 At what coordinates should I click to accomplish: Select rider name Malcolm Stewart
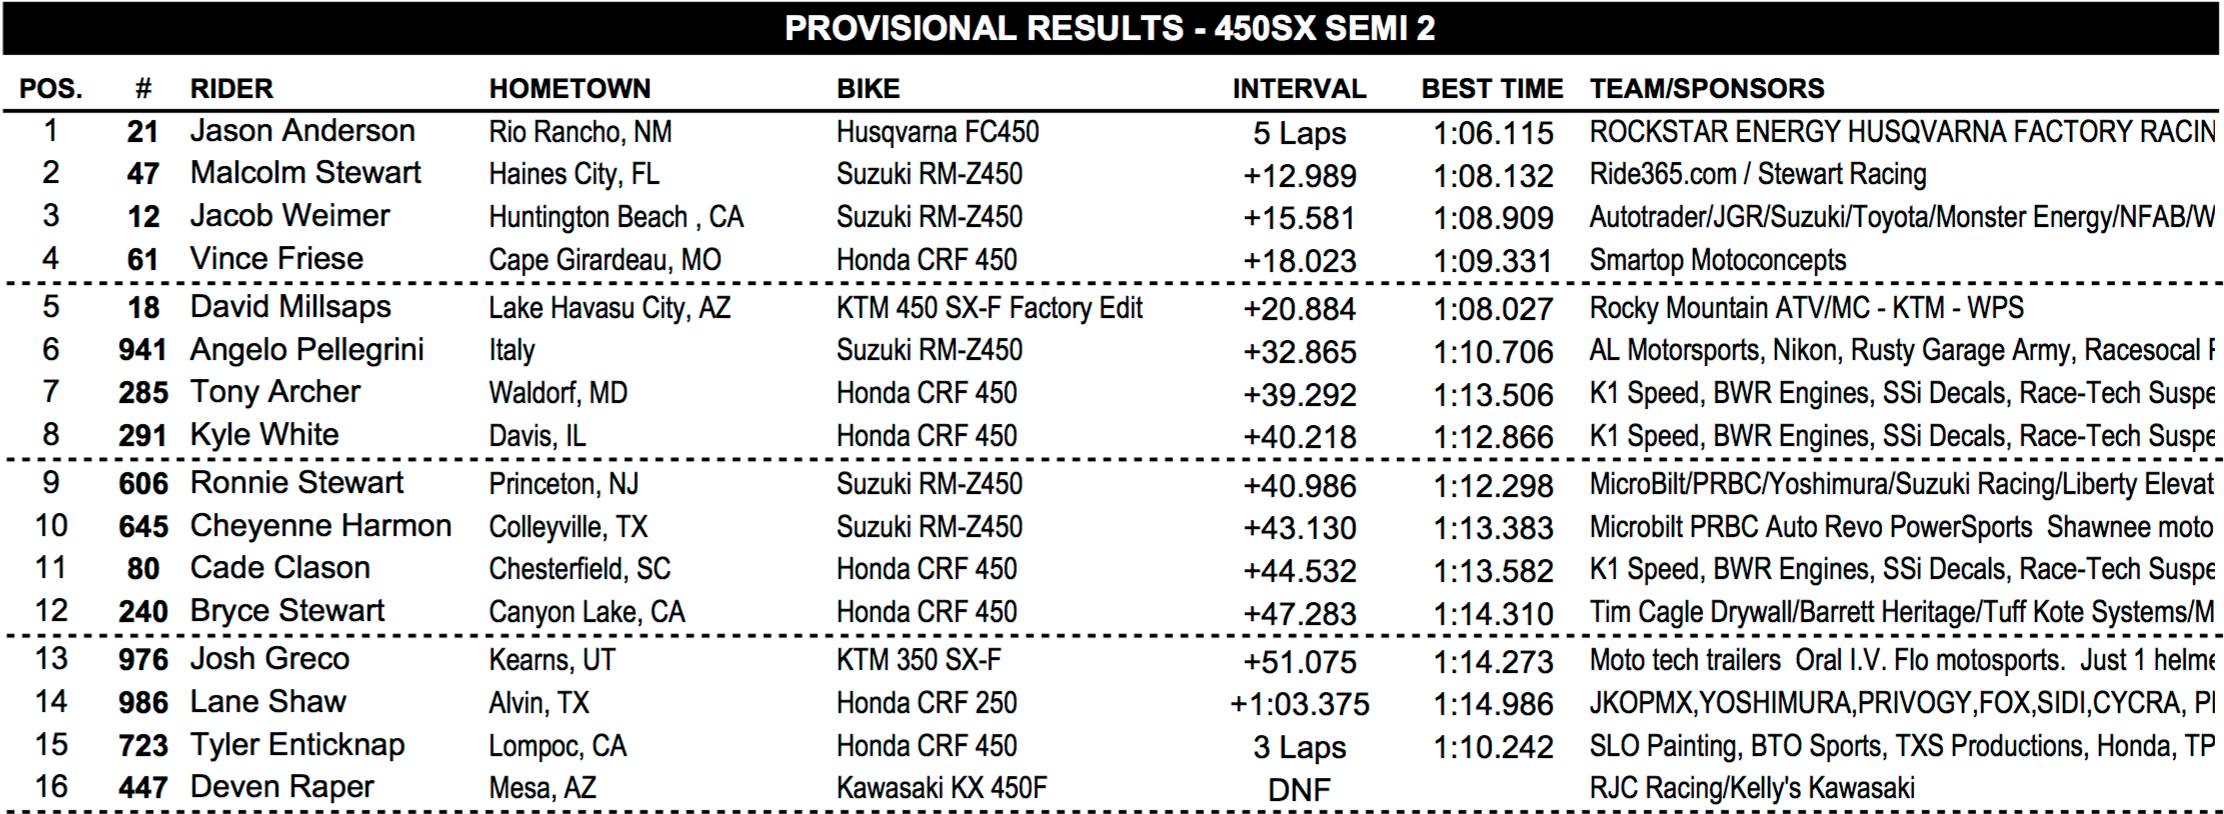pyautogui.click(x=305, y=173)
